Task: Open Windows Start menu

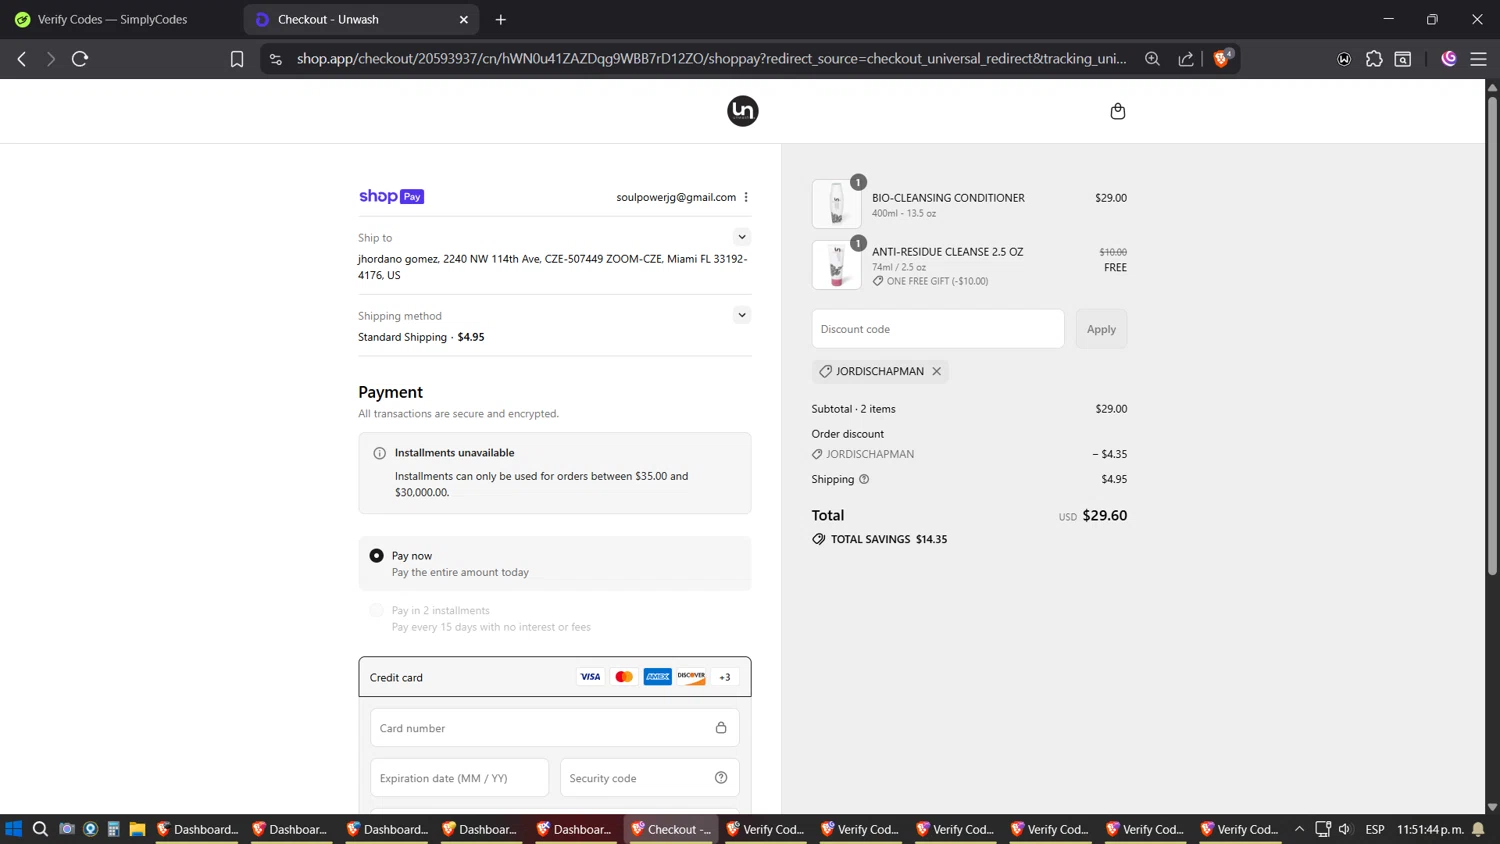Action: (x=13, y=829)
